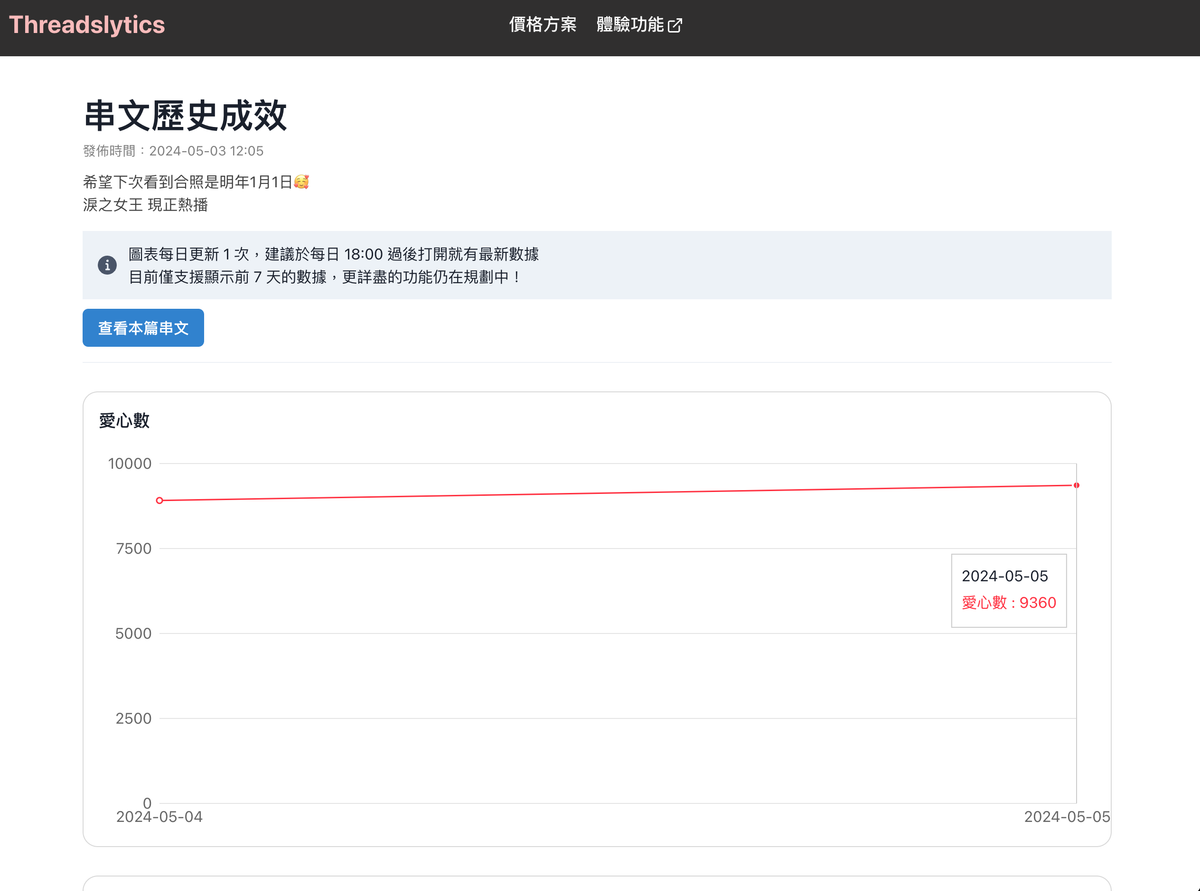Image resolution: width=1200 pixels, height=891 pixels.
Task: Select the 串文歷史成效 page heading
Action: pyautogui.click(x=185, y=116)
